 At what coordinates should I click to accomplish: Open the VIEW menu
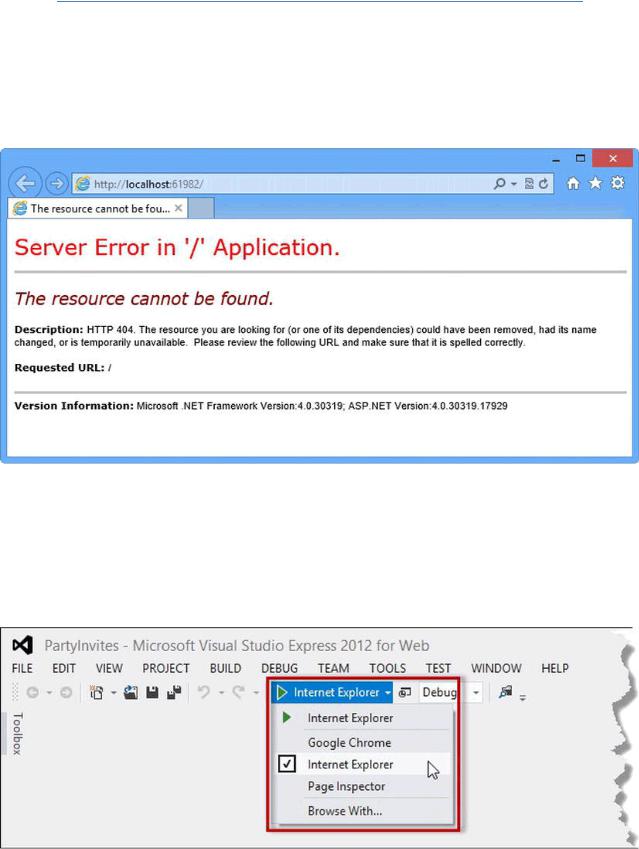(x=109, y=668)
